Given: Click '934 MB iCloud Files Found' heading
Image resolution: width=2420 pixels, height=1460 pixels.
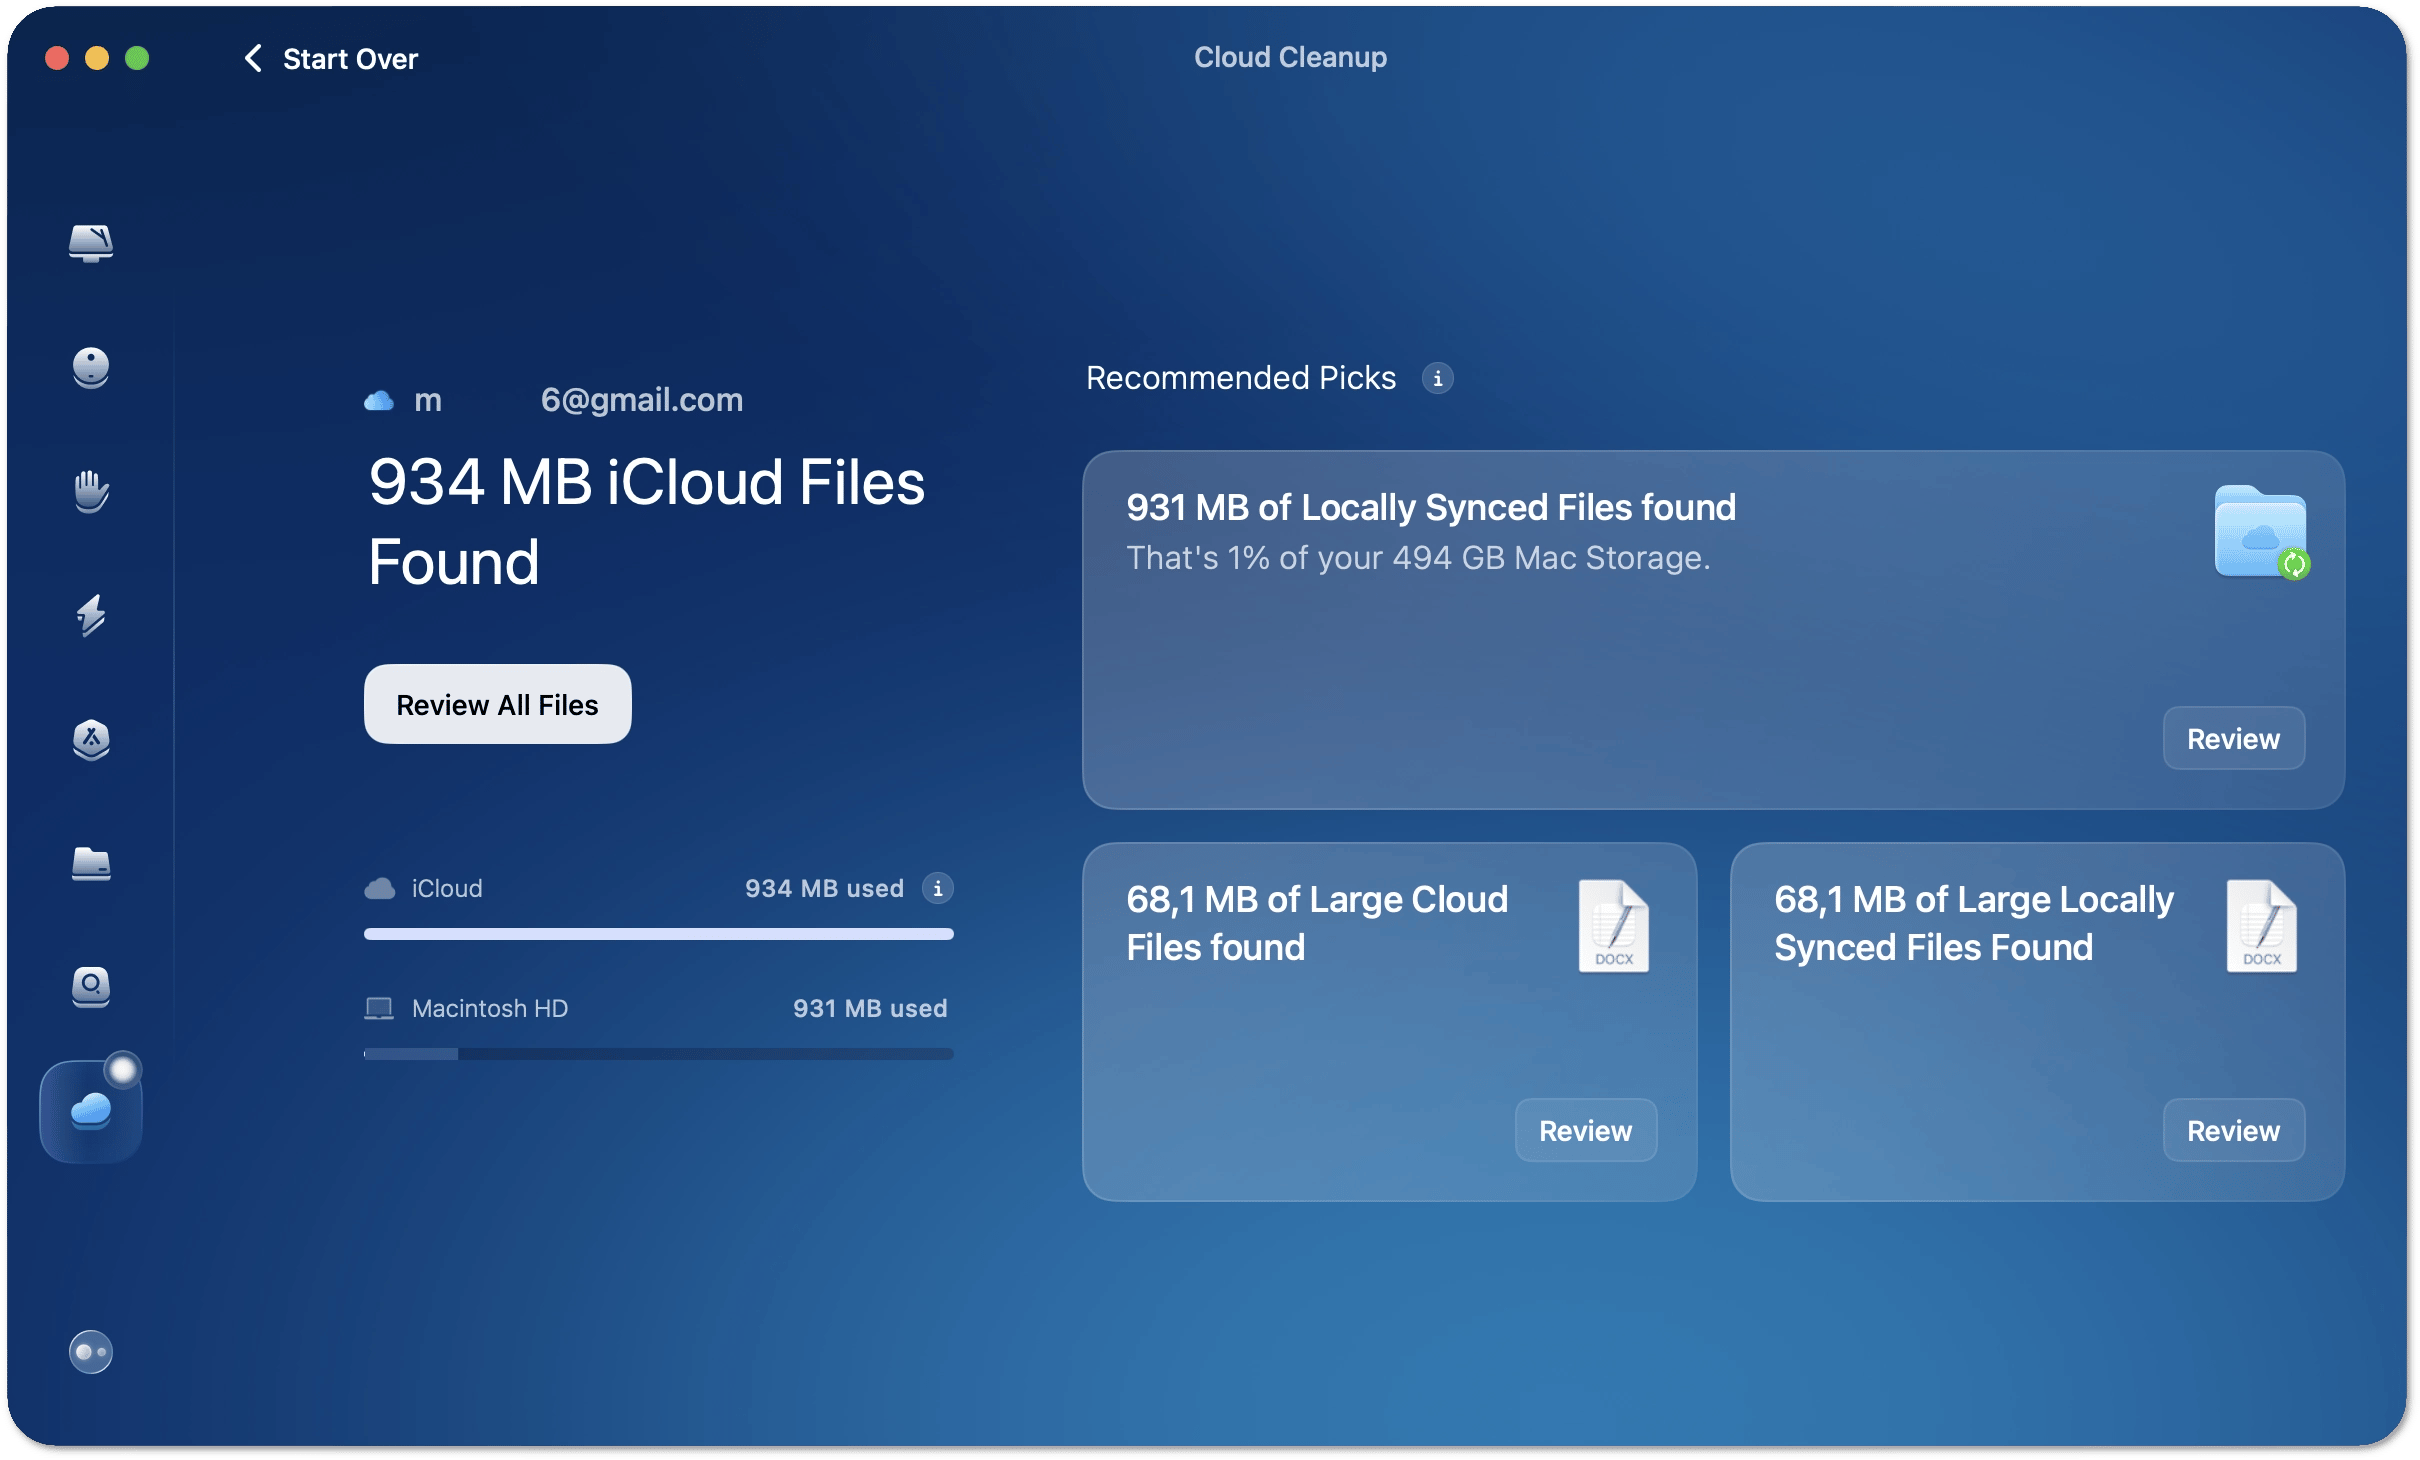Looking at the screenshot, I should (x=646, y=522).
